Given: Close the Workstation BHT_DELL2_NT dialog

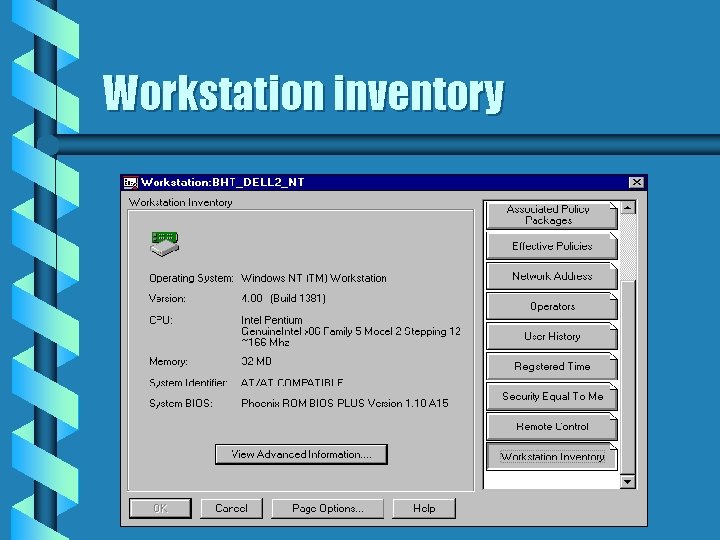Looking at the screenshot, I should tap(636, 182).
